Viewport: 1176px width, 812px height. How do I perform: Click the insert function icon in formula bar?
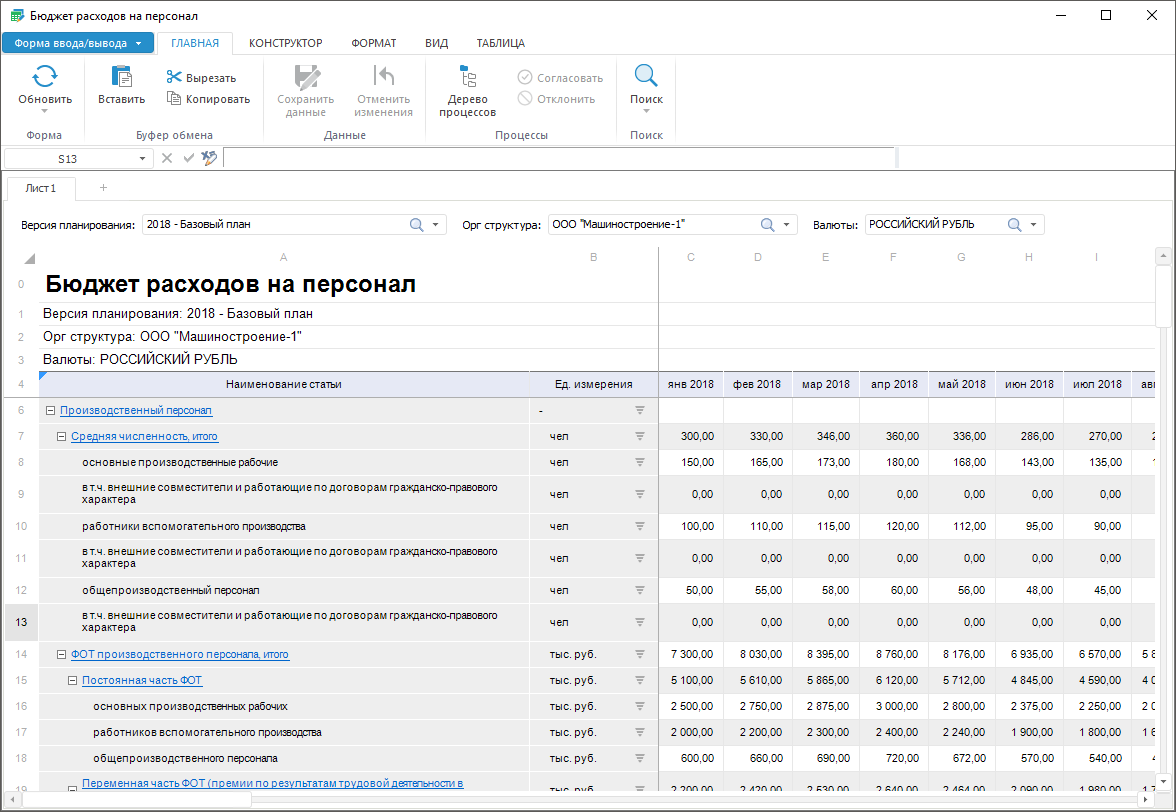[x=209, y=158]
